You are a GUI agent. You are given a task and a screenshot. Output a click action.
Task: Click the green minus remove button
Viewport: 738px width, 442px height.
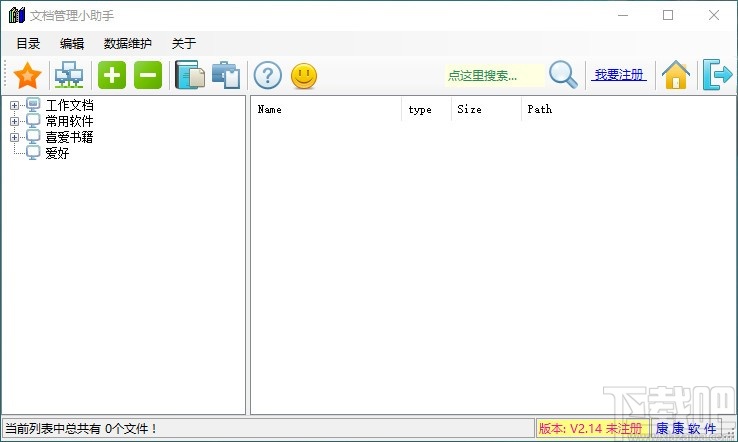tap(148, 75)
